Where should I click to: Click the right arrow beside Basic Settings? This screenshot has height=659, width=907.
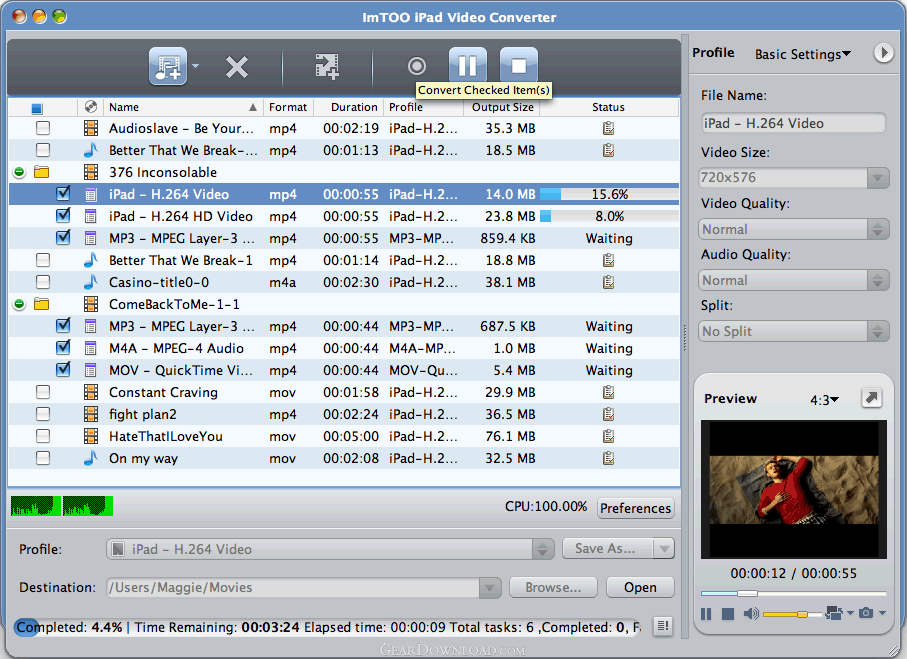point(883,53)
